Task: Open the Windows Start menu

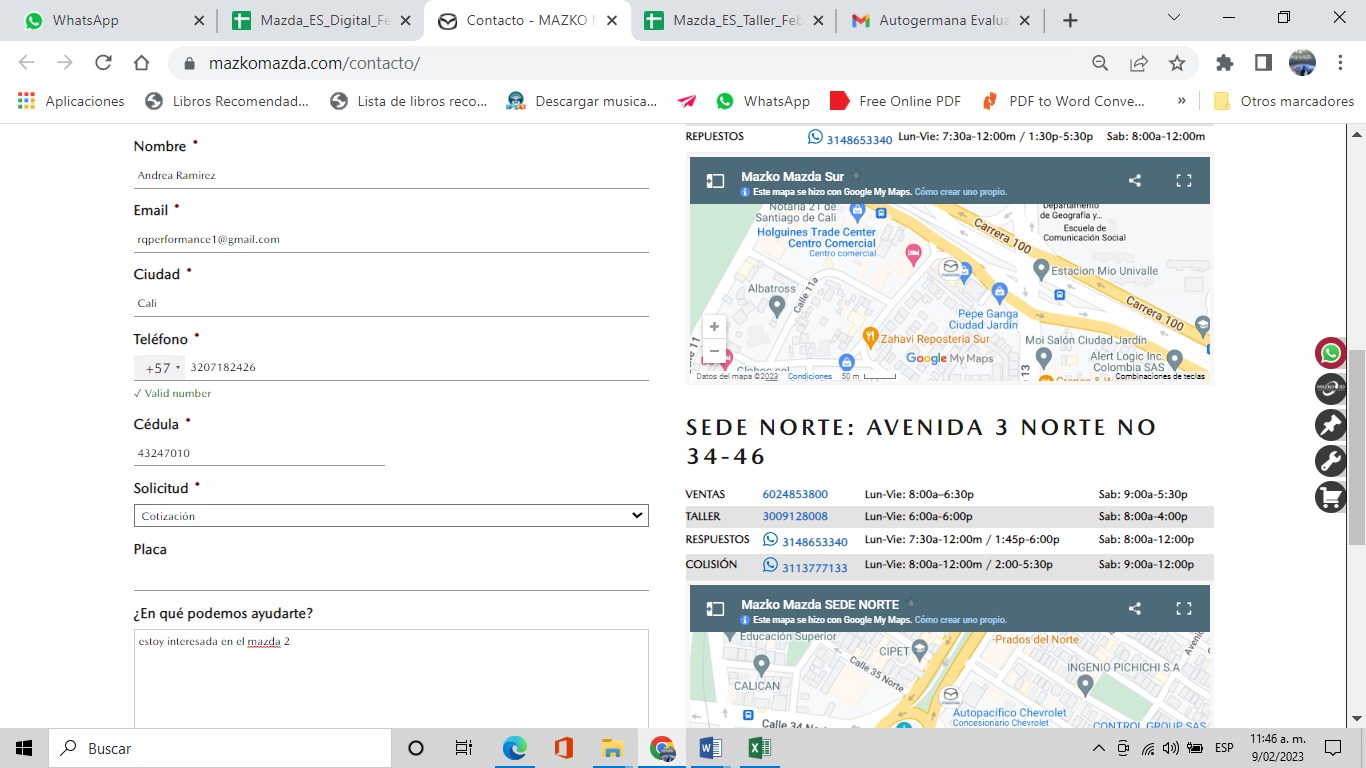Action: [x=24, y=748]
